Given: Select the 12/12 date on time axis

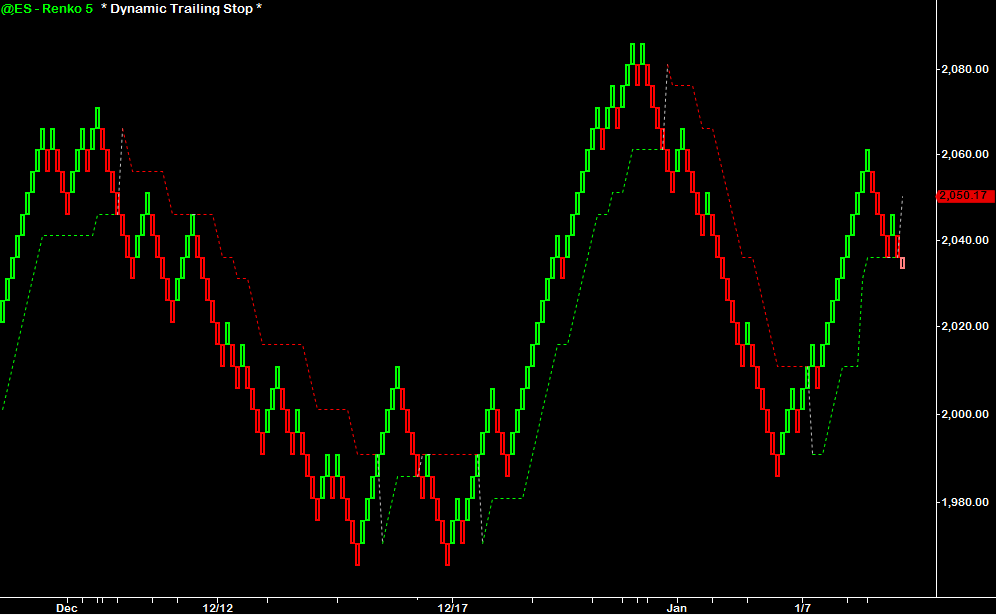Looking at the screenshot, I should click(218, 607).
